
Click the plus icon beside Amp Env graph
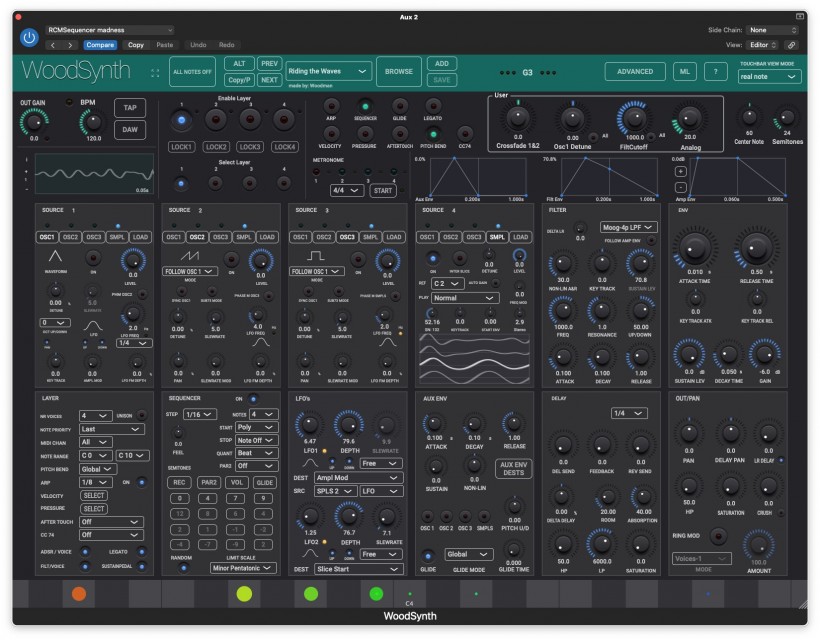click(x=680, y=171)
